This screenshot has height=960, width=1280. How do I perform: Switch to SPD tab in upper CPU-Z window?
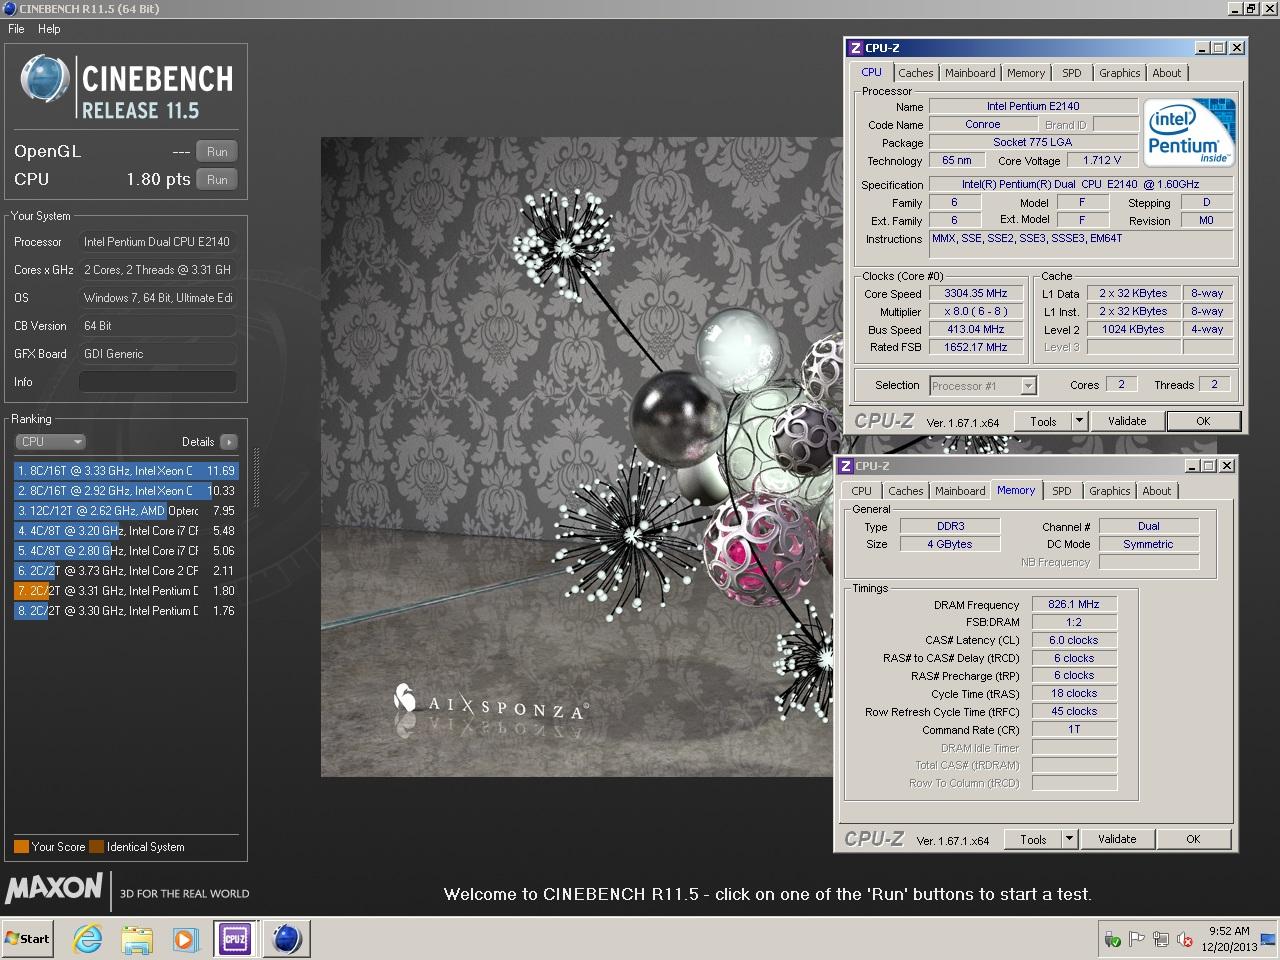(x=1072, y=73)
